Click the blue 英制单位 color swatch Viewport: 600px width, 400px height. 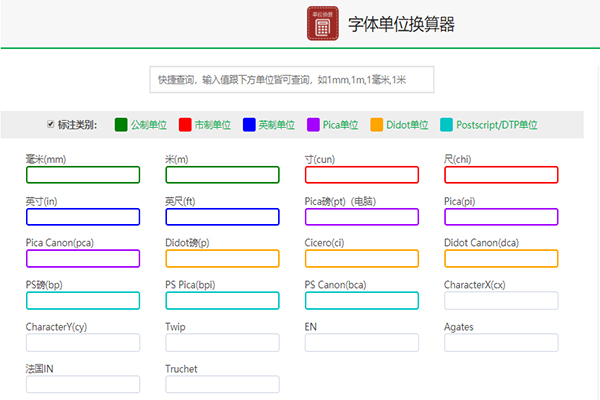coord(249,125)
